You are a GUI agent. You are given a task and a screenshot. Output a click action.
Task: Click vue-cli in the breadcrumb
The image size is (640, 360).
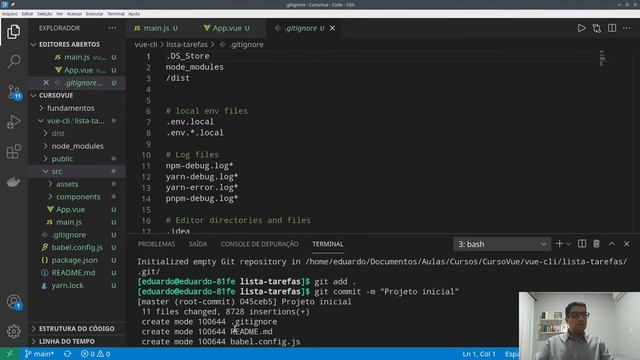[x=146, y=44]
